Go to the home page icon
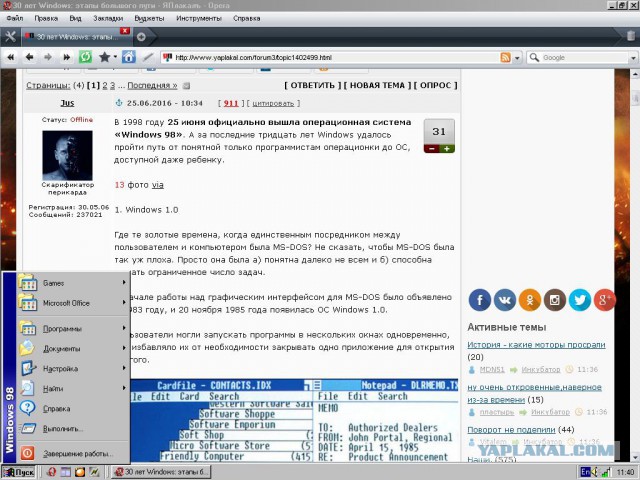The image size is (640, 480). pos(129,57)
